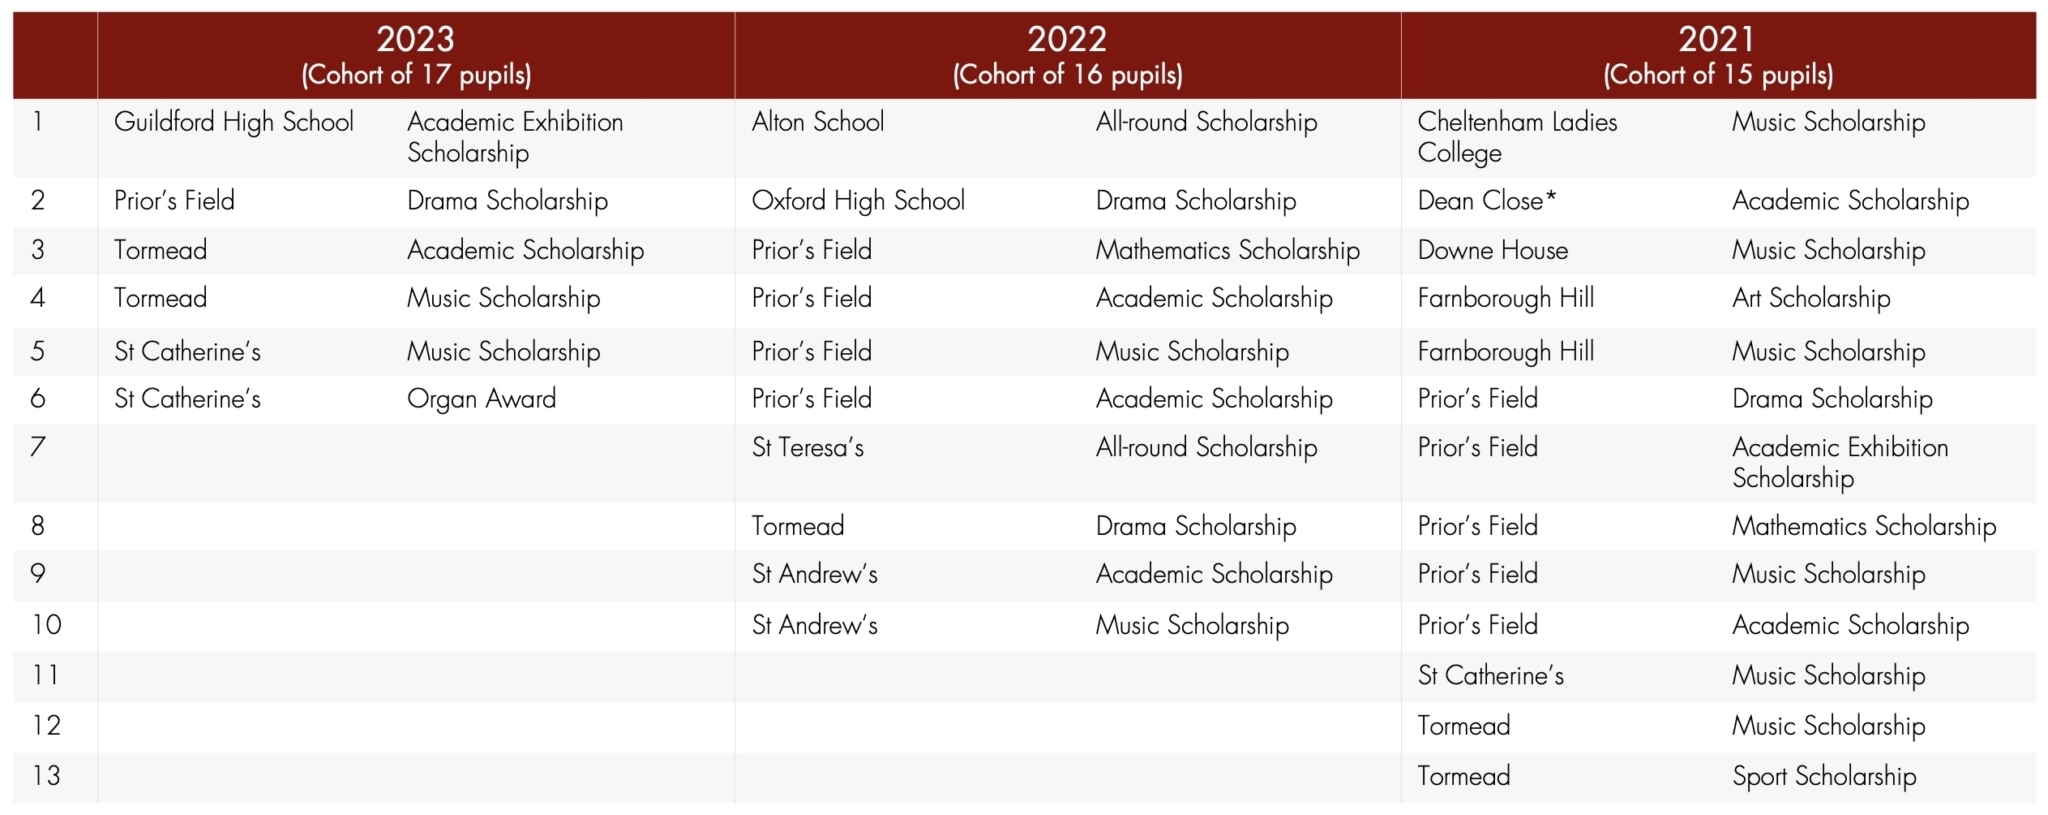Click St Catherine's in 2021 row 11
The height and width of the screenshot is (815, 2048).
pyautogui.click(x=1491, y=676)
